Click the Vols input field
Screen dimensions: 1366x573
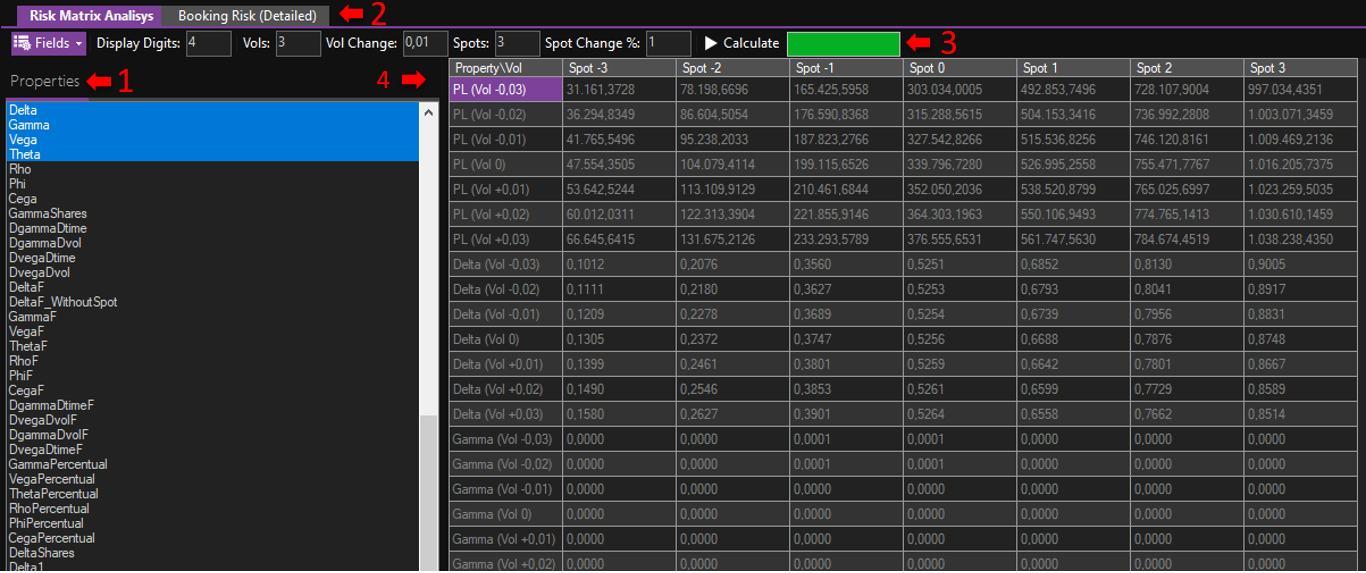(297, 43)
